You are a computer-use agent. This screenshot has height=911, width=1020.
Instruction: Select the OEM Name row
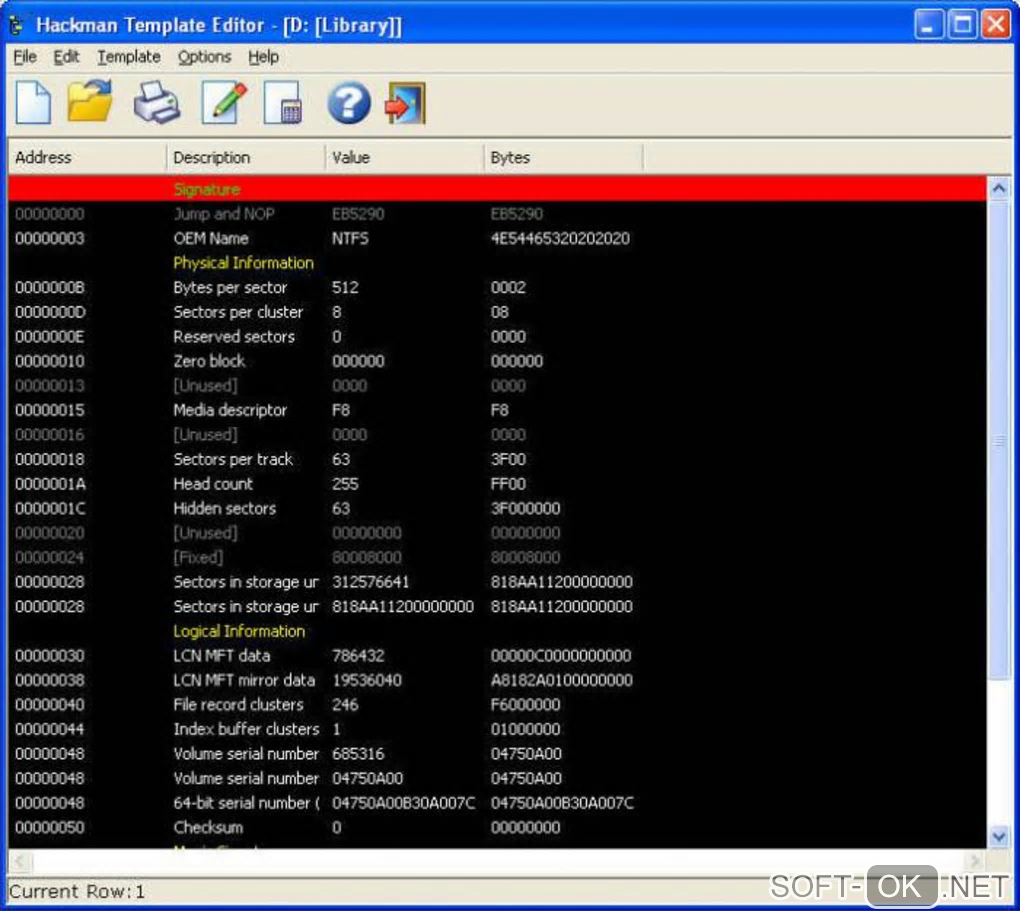tap(497, 239)
